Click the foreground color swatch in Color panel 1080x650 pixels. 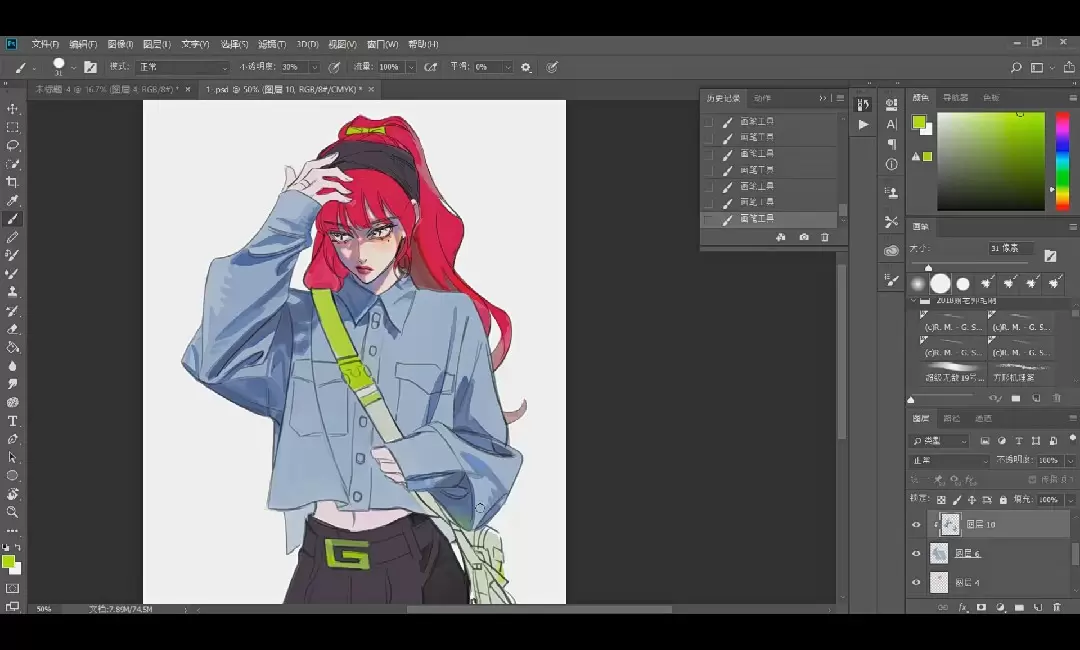[918, 123]
